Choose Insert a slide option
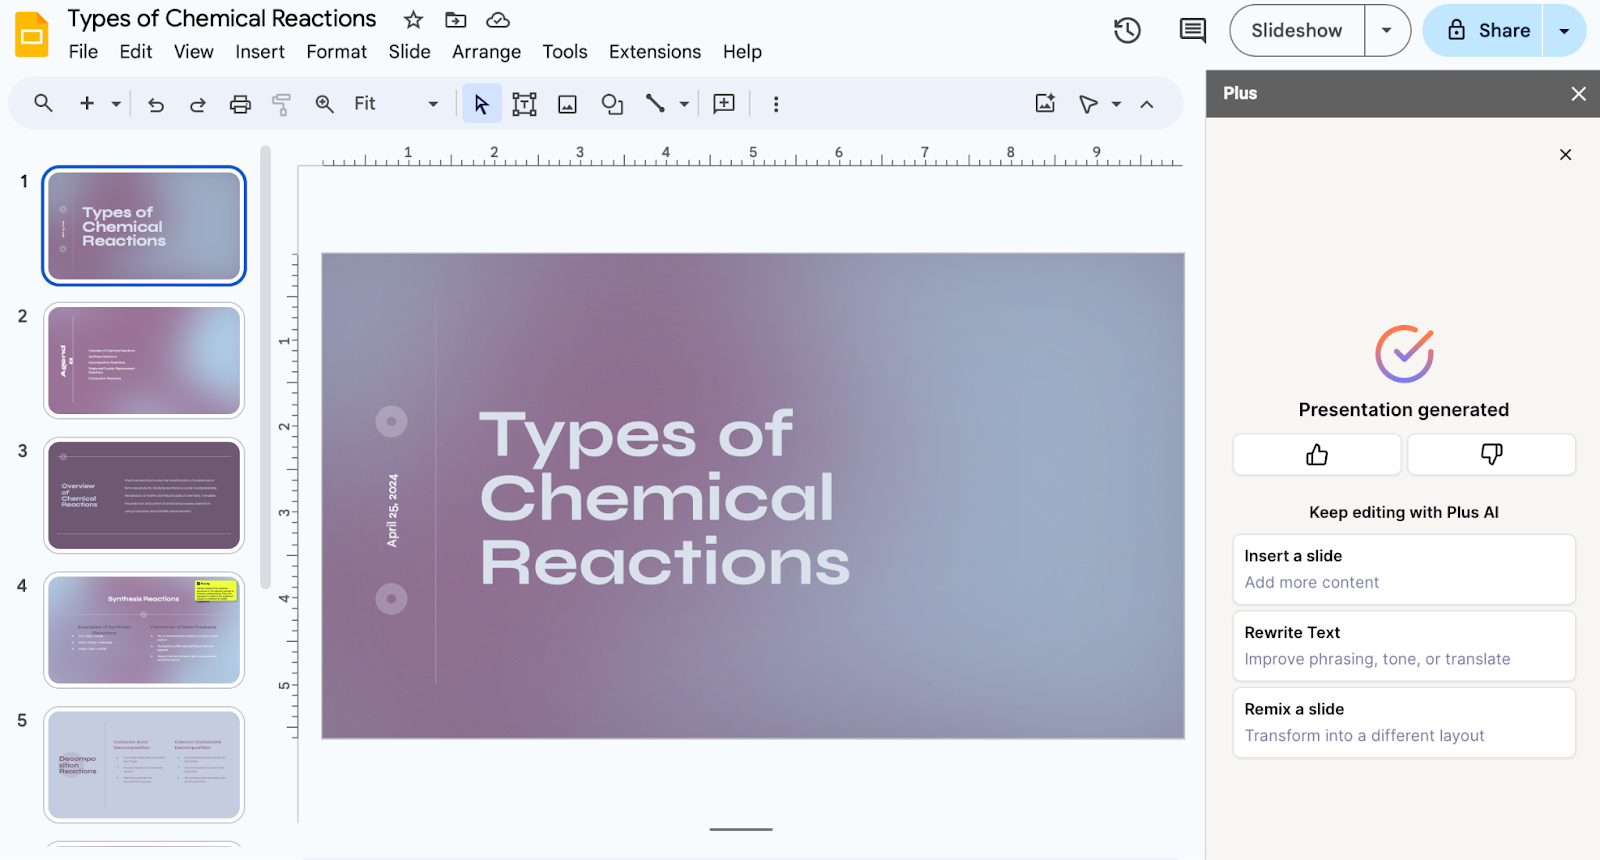The height and width of the screenshot is (860, 1600). coord(1404,569)
